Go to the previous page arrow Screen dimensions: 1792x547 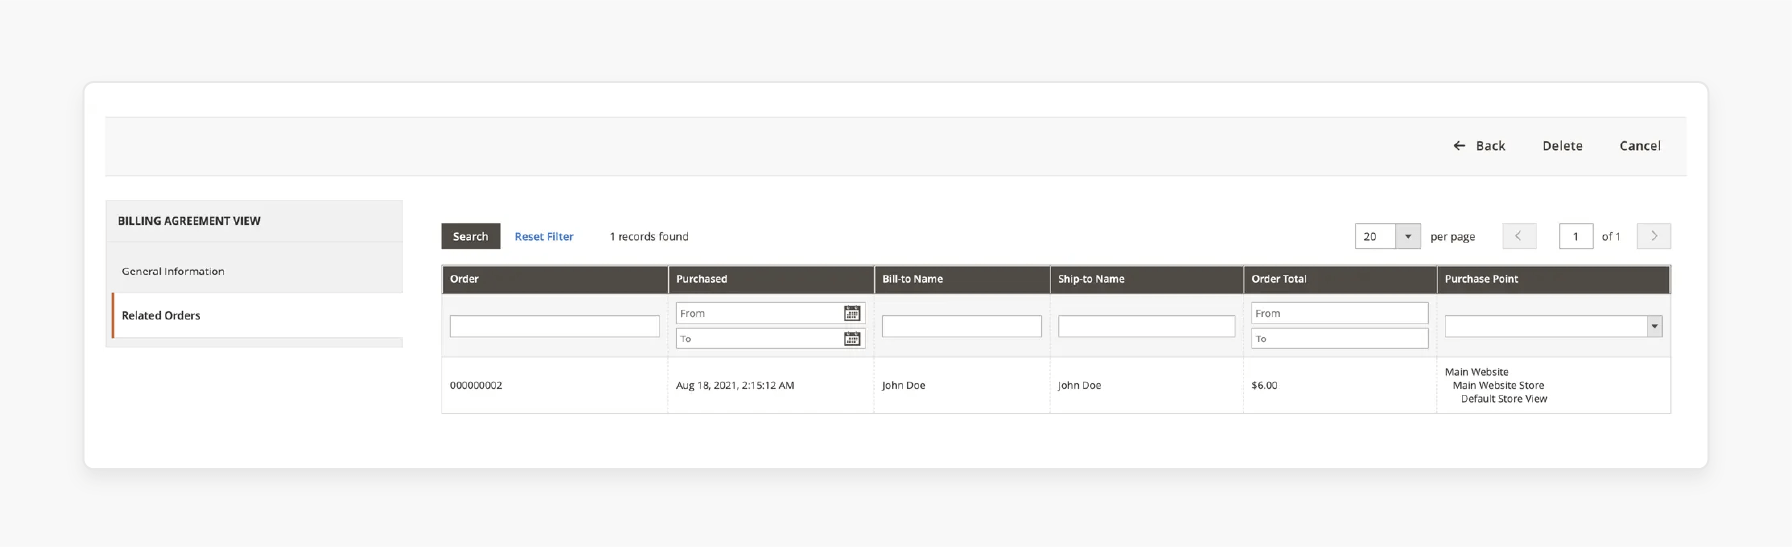pyautogui.click(x=1519, y=236)
